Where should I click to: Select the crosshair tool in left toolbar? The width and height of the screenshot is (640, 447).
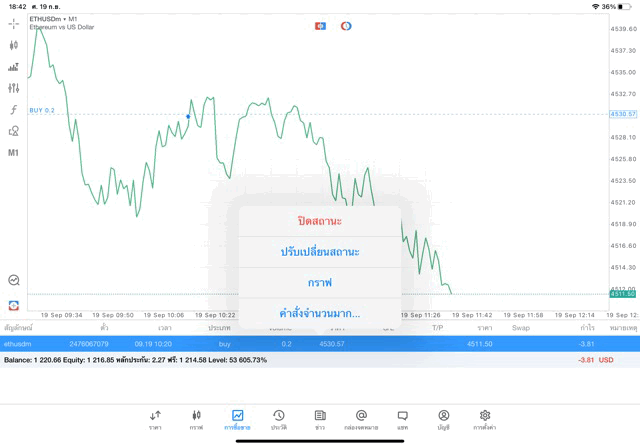coord(13,23)
